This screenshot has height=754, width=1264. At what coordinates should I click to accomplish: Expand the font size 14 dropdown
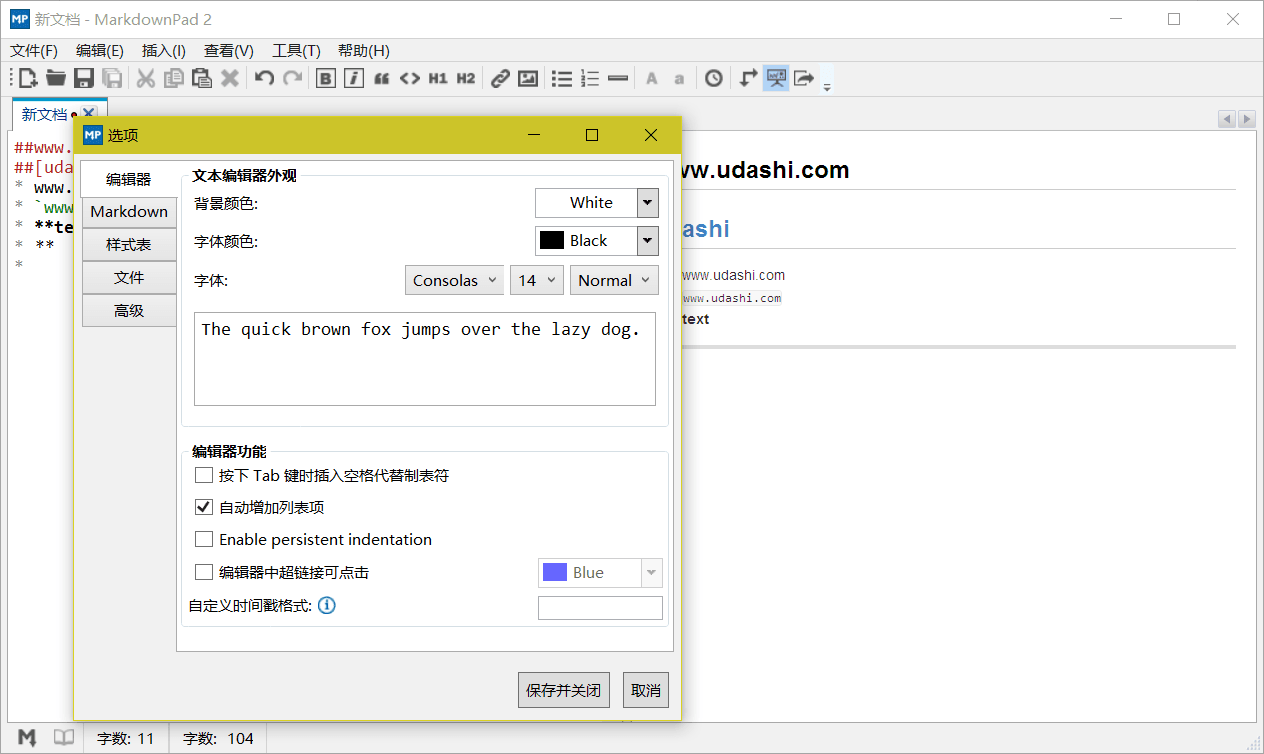tap(537, 280)
